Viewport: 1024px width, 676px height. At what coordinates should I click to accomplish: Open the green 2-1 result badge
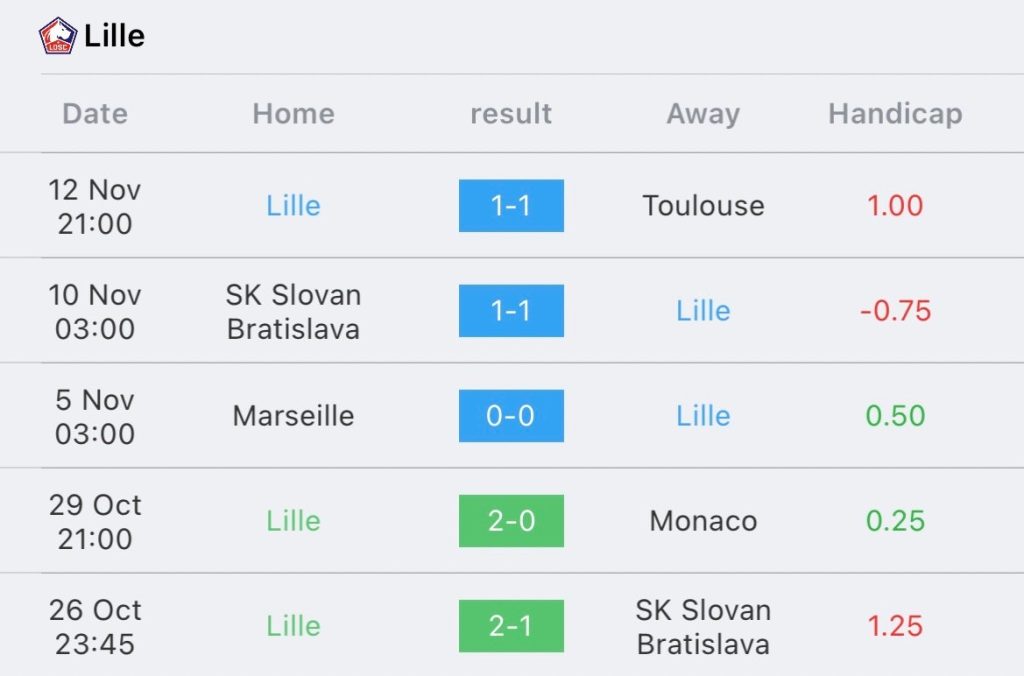click(511, 626)
